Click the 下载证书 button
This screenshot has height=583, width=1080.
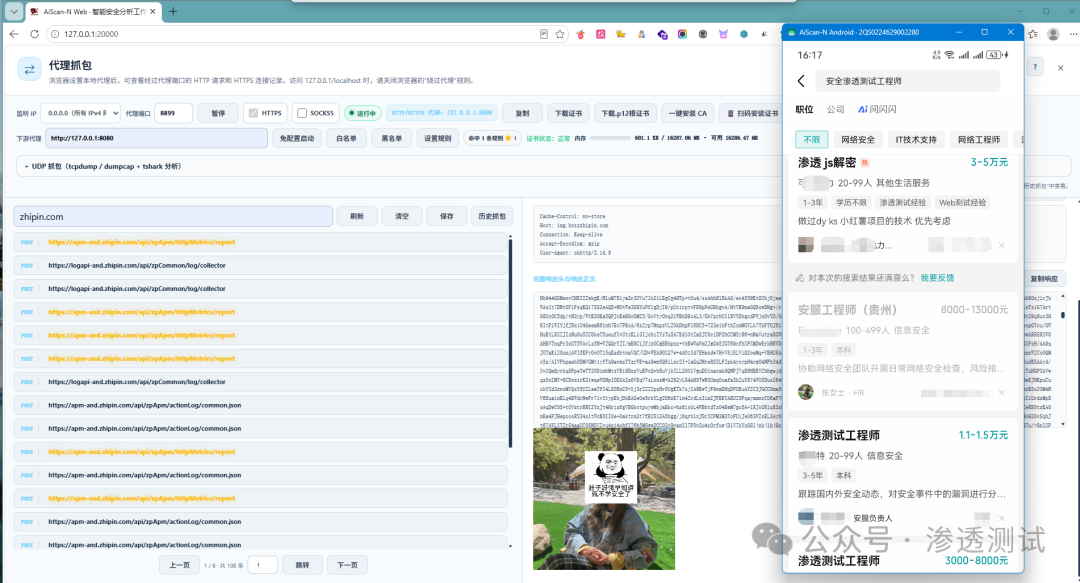pyautogui.click(x=568, y=113)
